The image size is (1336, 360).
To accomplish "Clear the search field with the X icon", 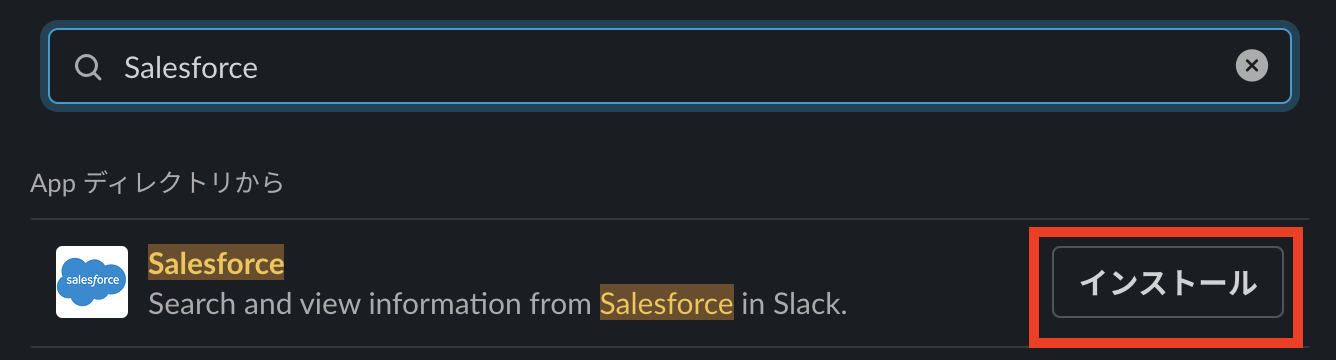I will point(1251,66).
